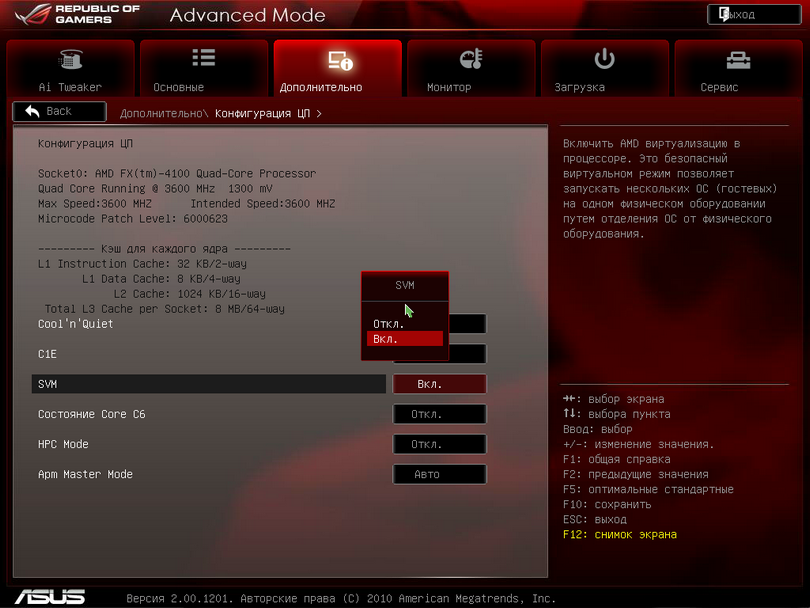Switch to the Монитор tab label
Image resolution: width=810 pixels, height=608 pixels.
click(449, 87)
